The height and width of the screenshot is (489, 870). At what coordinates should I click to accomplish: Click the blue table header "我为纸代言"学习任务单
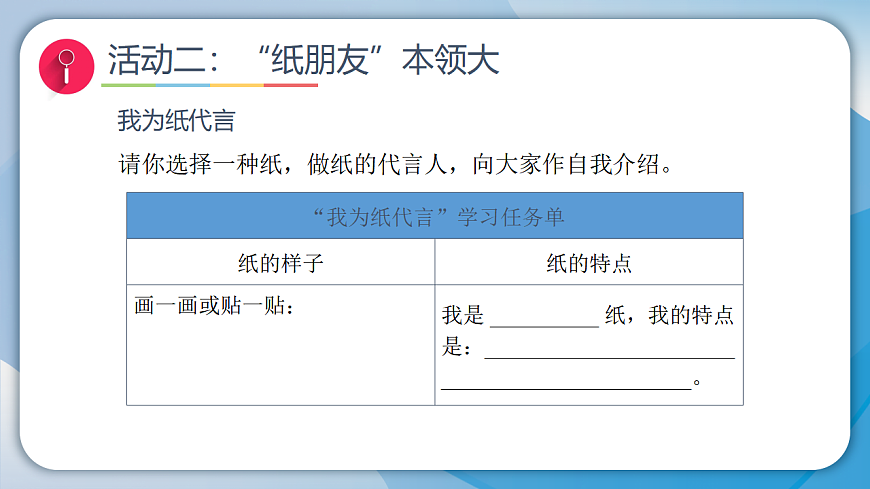point(435,216)
